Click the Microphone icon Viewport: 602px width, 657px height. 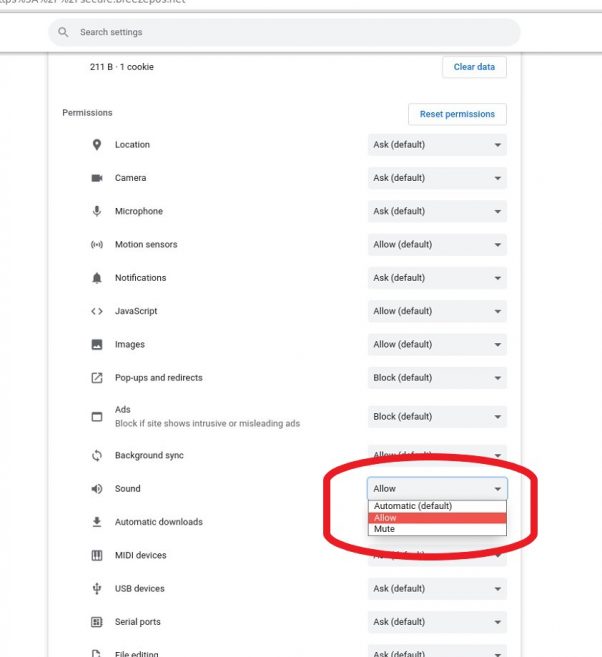point(97,211)
